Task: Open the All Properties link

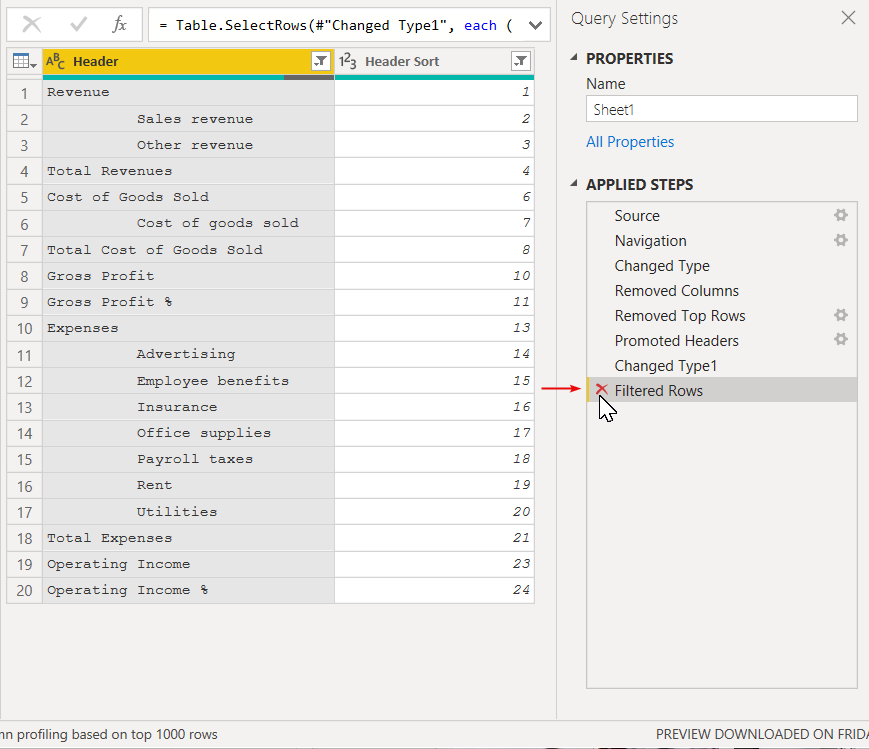Action: pyautogui.click(x=630, y=142)
